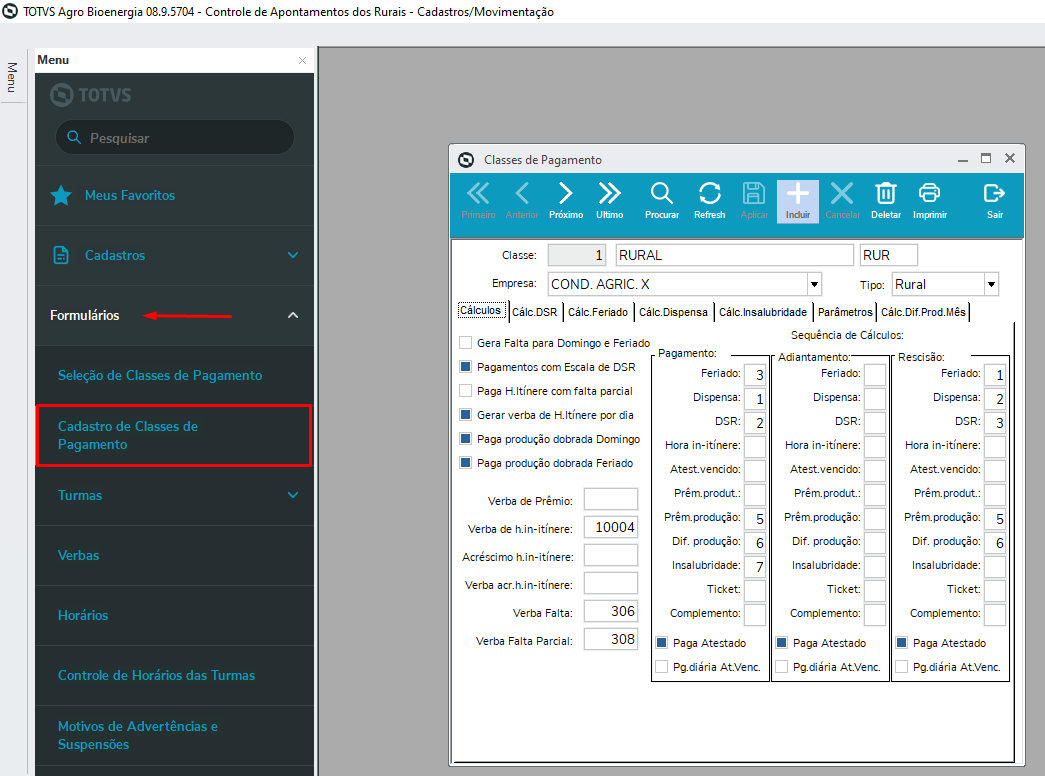
Task: Delete record with the Deletar icon
Action: pyautogui.click(x=885, y=200)
